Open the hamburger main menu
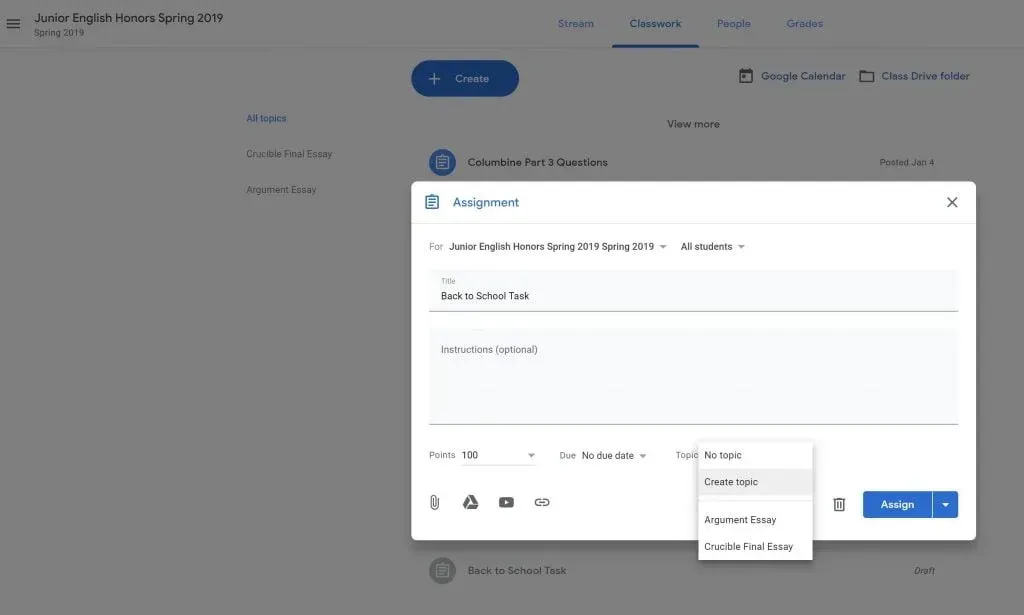The image size is (1024, 615). click(x=13, y=24)
